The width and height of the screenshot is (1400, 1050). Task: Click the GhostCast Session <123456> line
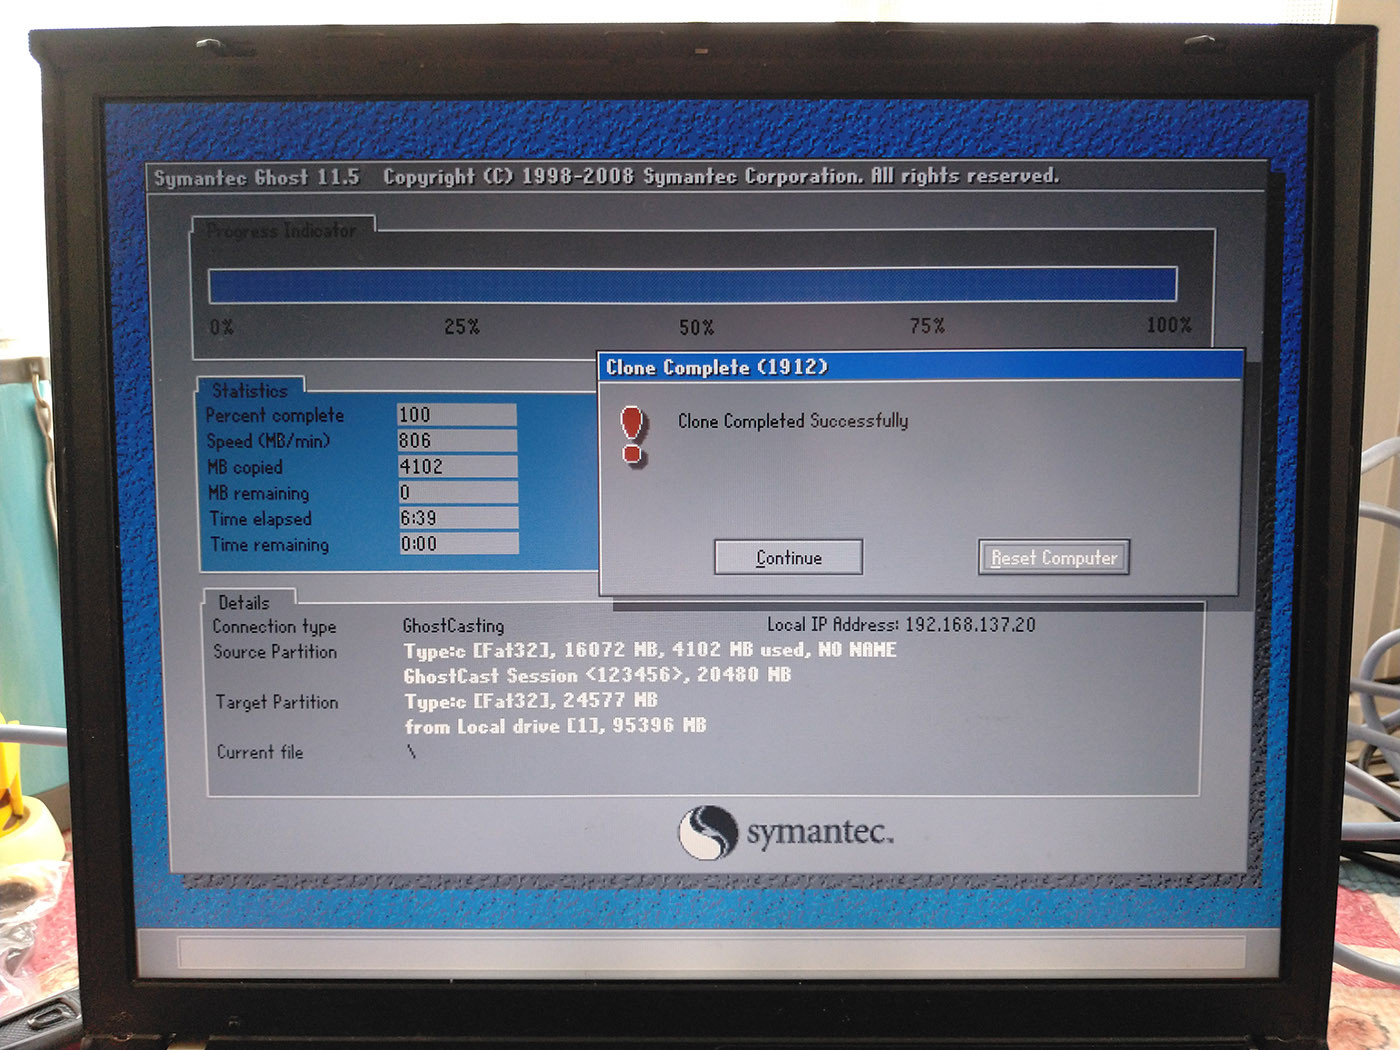click(597, 675)
